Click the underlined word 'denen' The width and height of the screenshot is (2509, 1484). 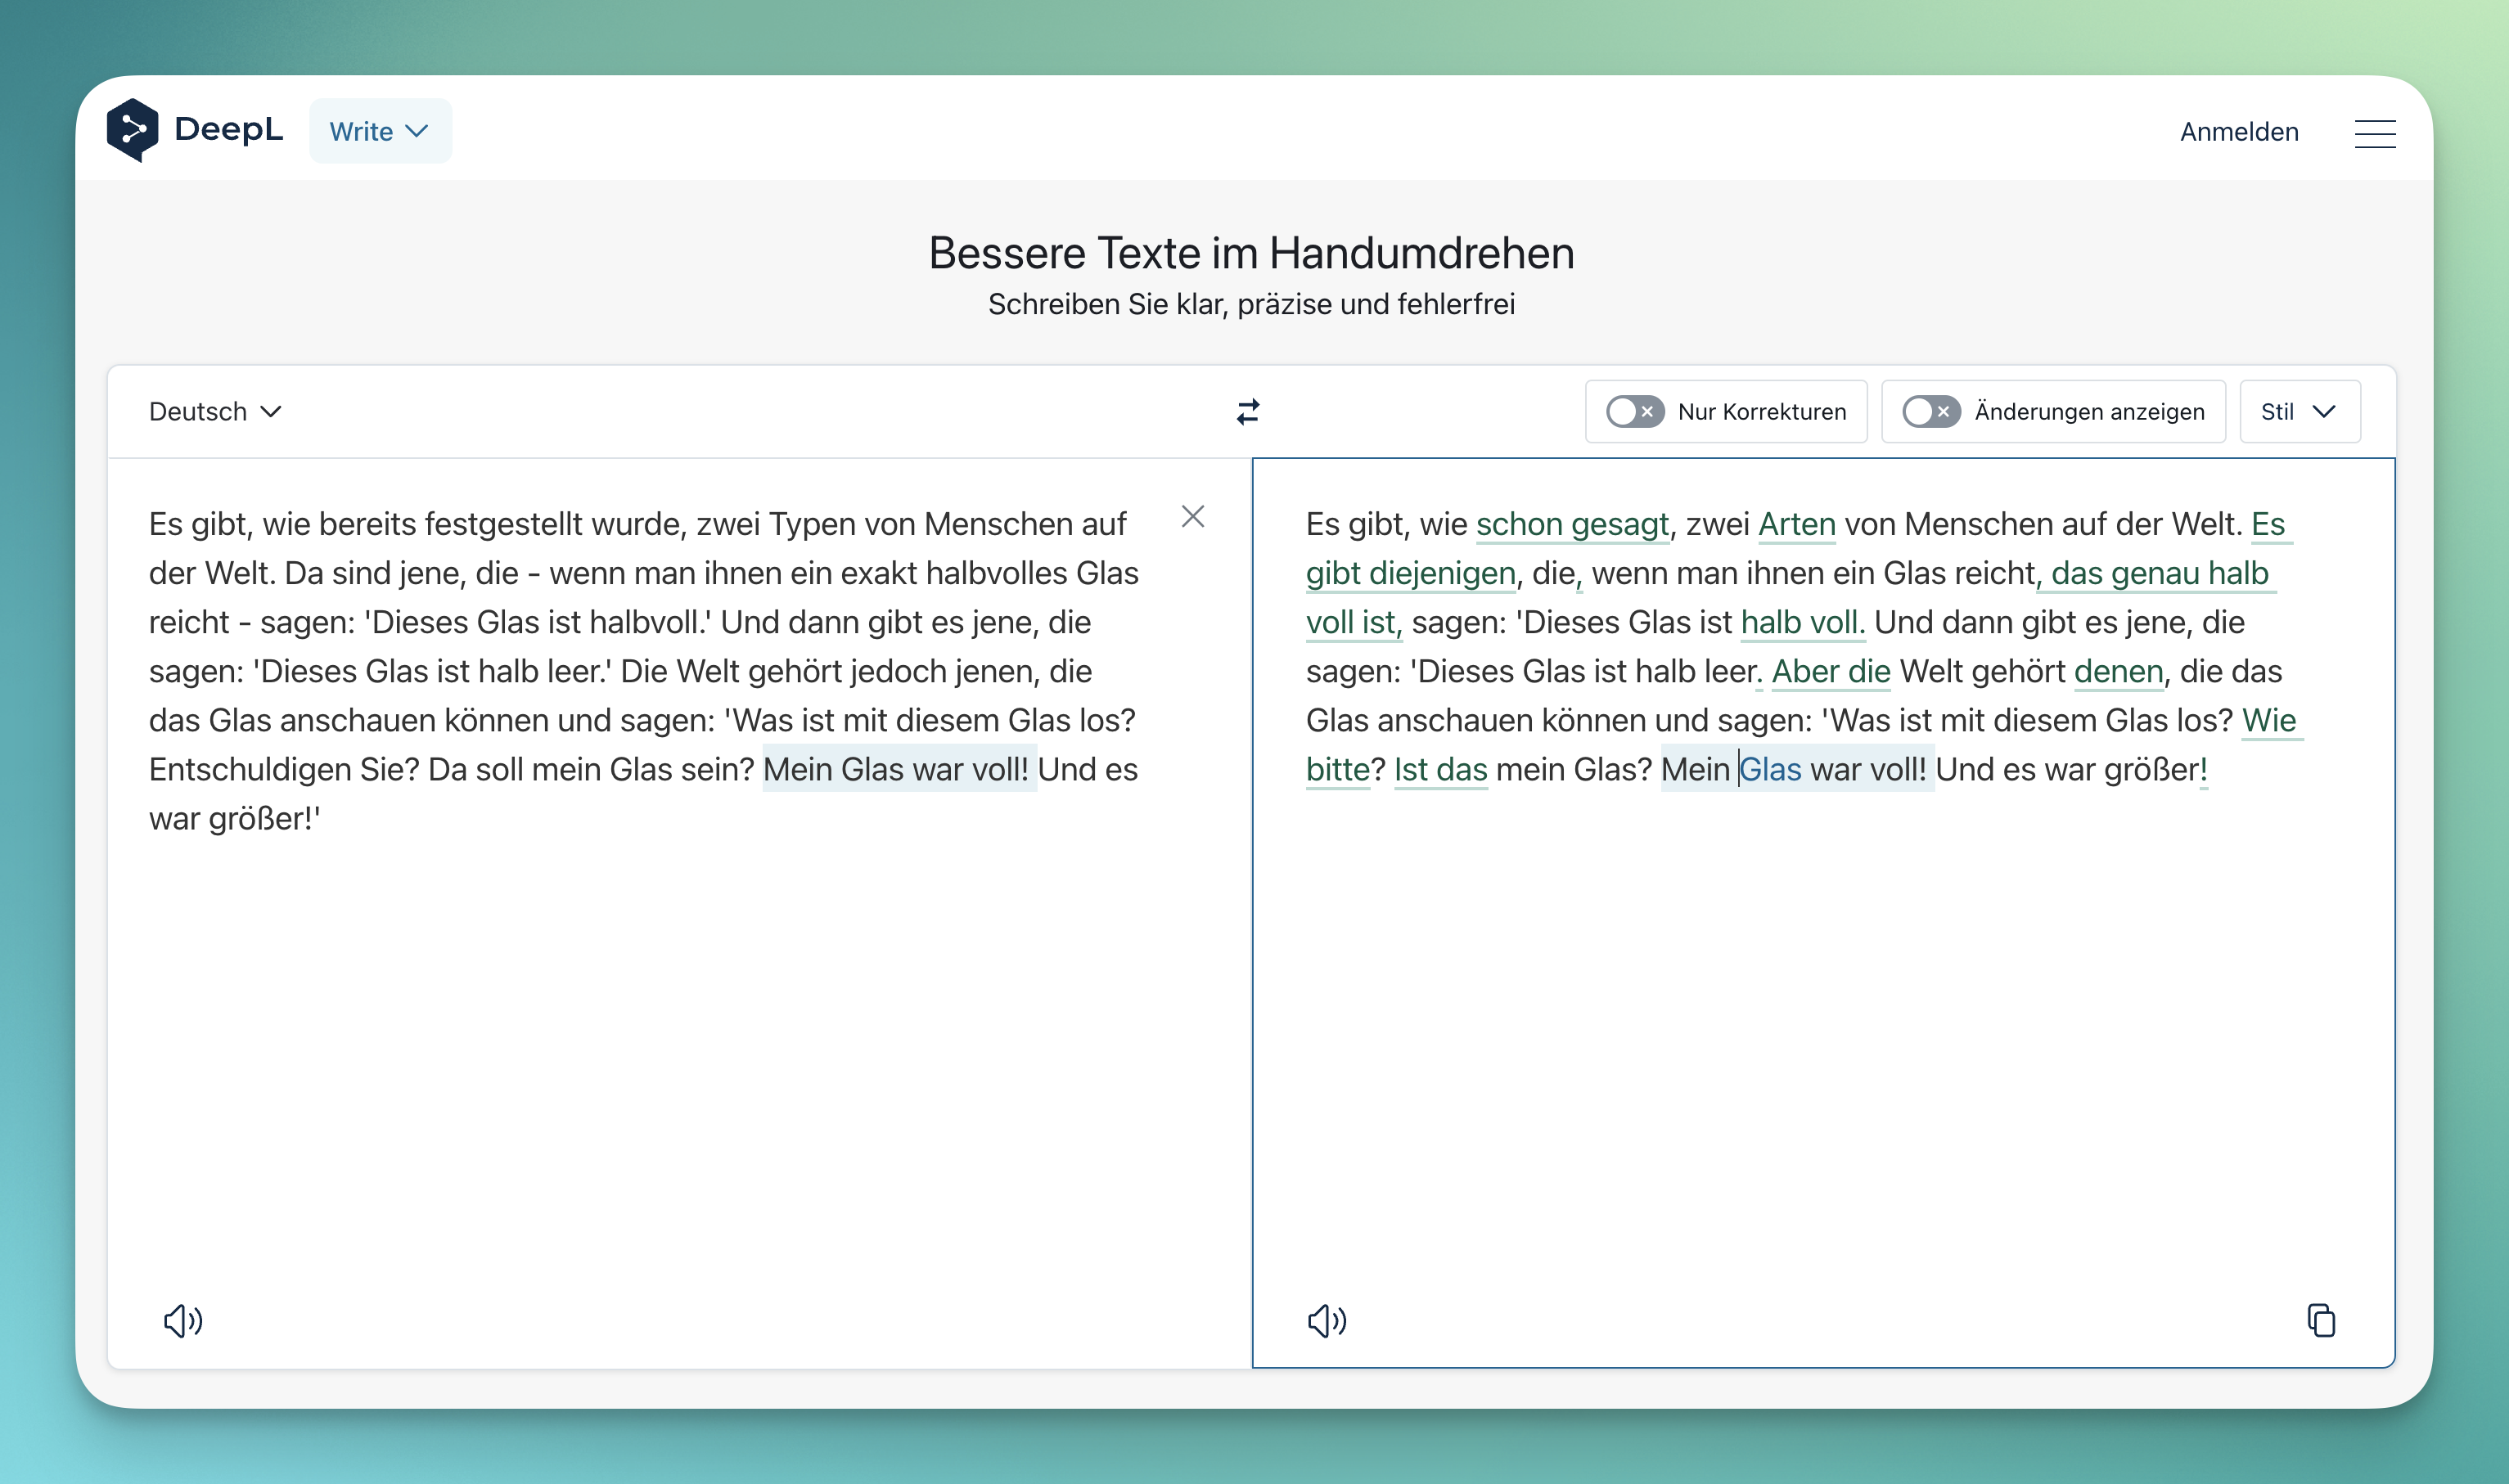coord(2118,671)
